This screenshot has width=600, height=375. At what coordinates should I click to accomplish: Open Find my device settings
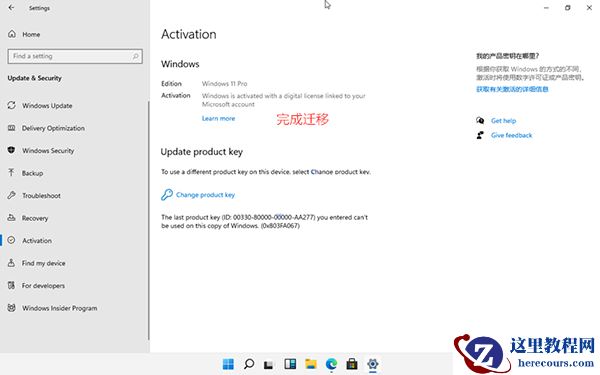pos(44,263)
